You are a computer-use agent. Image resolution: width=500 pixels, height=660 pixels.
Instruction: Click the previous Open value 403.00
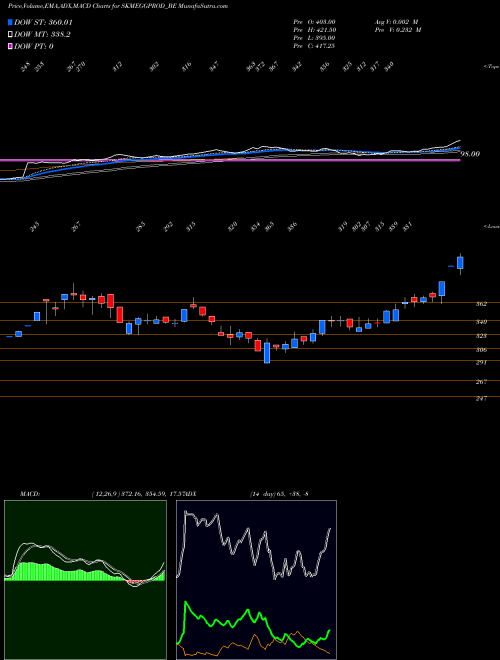(x=326, y=22)
